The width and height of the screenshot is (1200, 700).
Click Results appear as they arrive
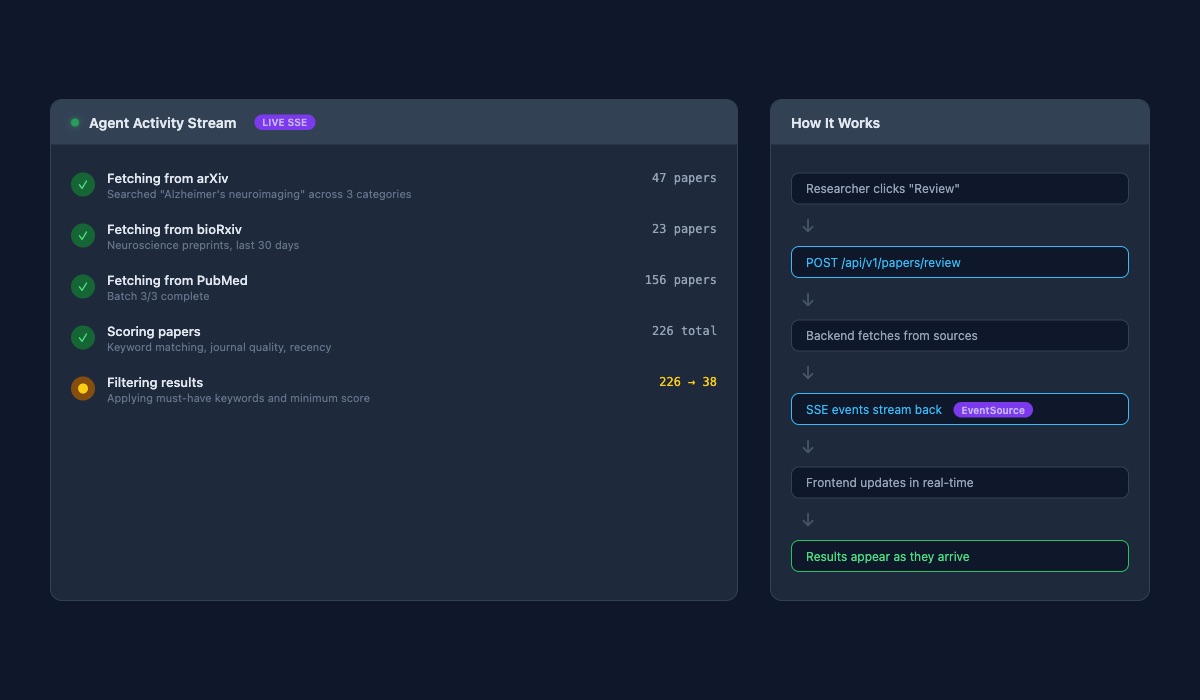[959, 556]
